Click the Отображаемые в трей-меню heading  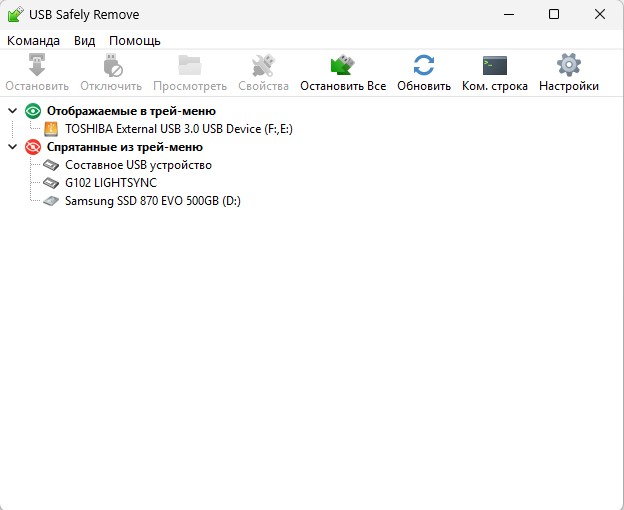click(131, 111)
